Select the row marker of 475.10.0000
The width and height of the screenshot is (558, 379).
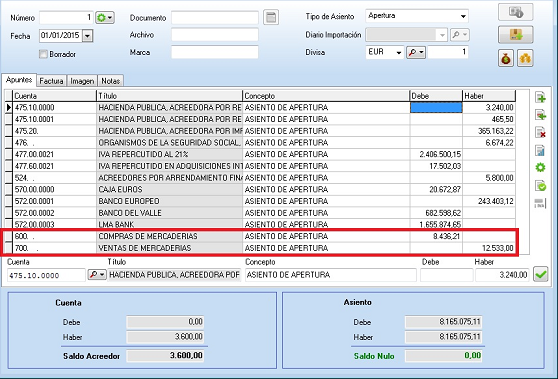9,107
